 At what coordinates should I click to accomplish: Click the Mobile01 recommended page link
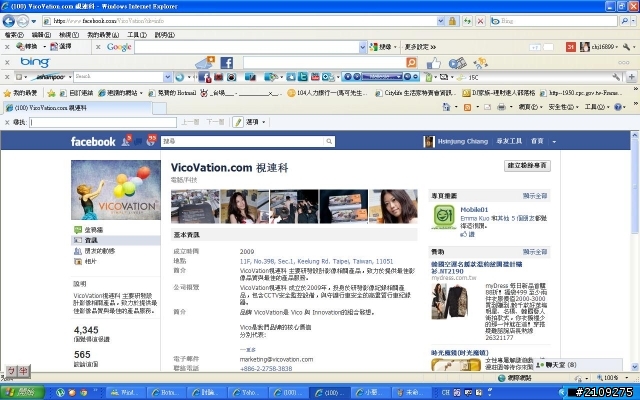(x=474, y=209)
